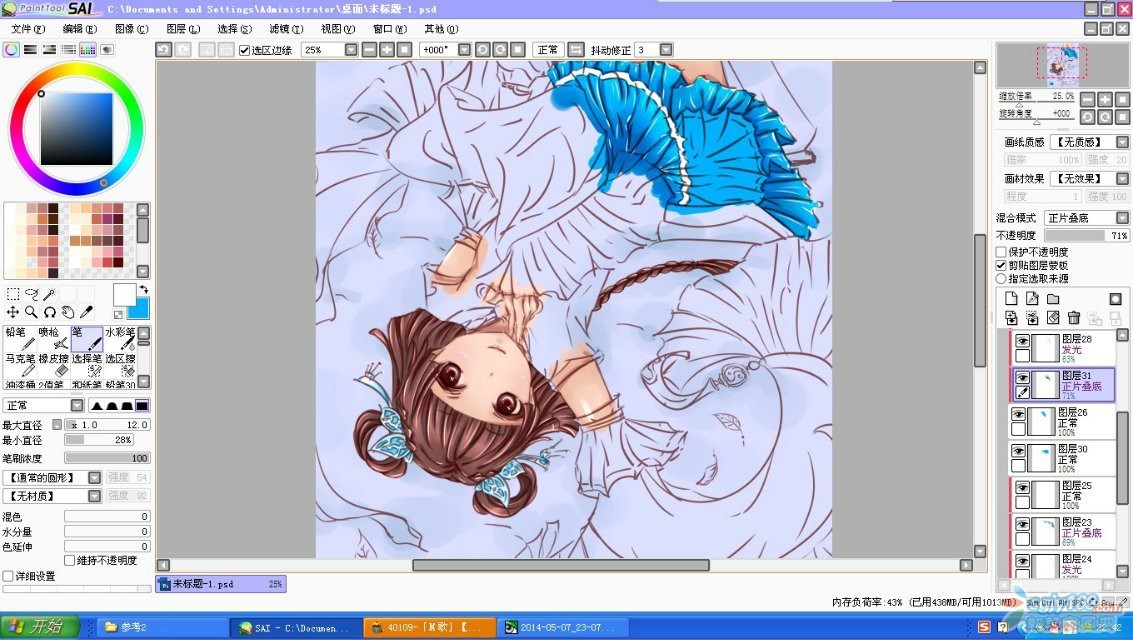The height and width of the screenshot is (640, 1133).
Task: Choose the 笔 pen brush
Action: pos(87,339)
